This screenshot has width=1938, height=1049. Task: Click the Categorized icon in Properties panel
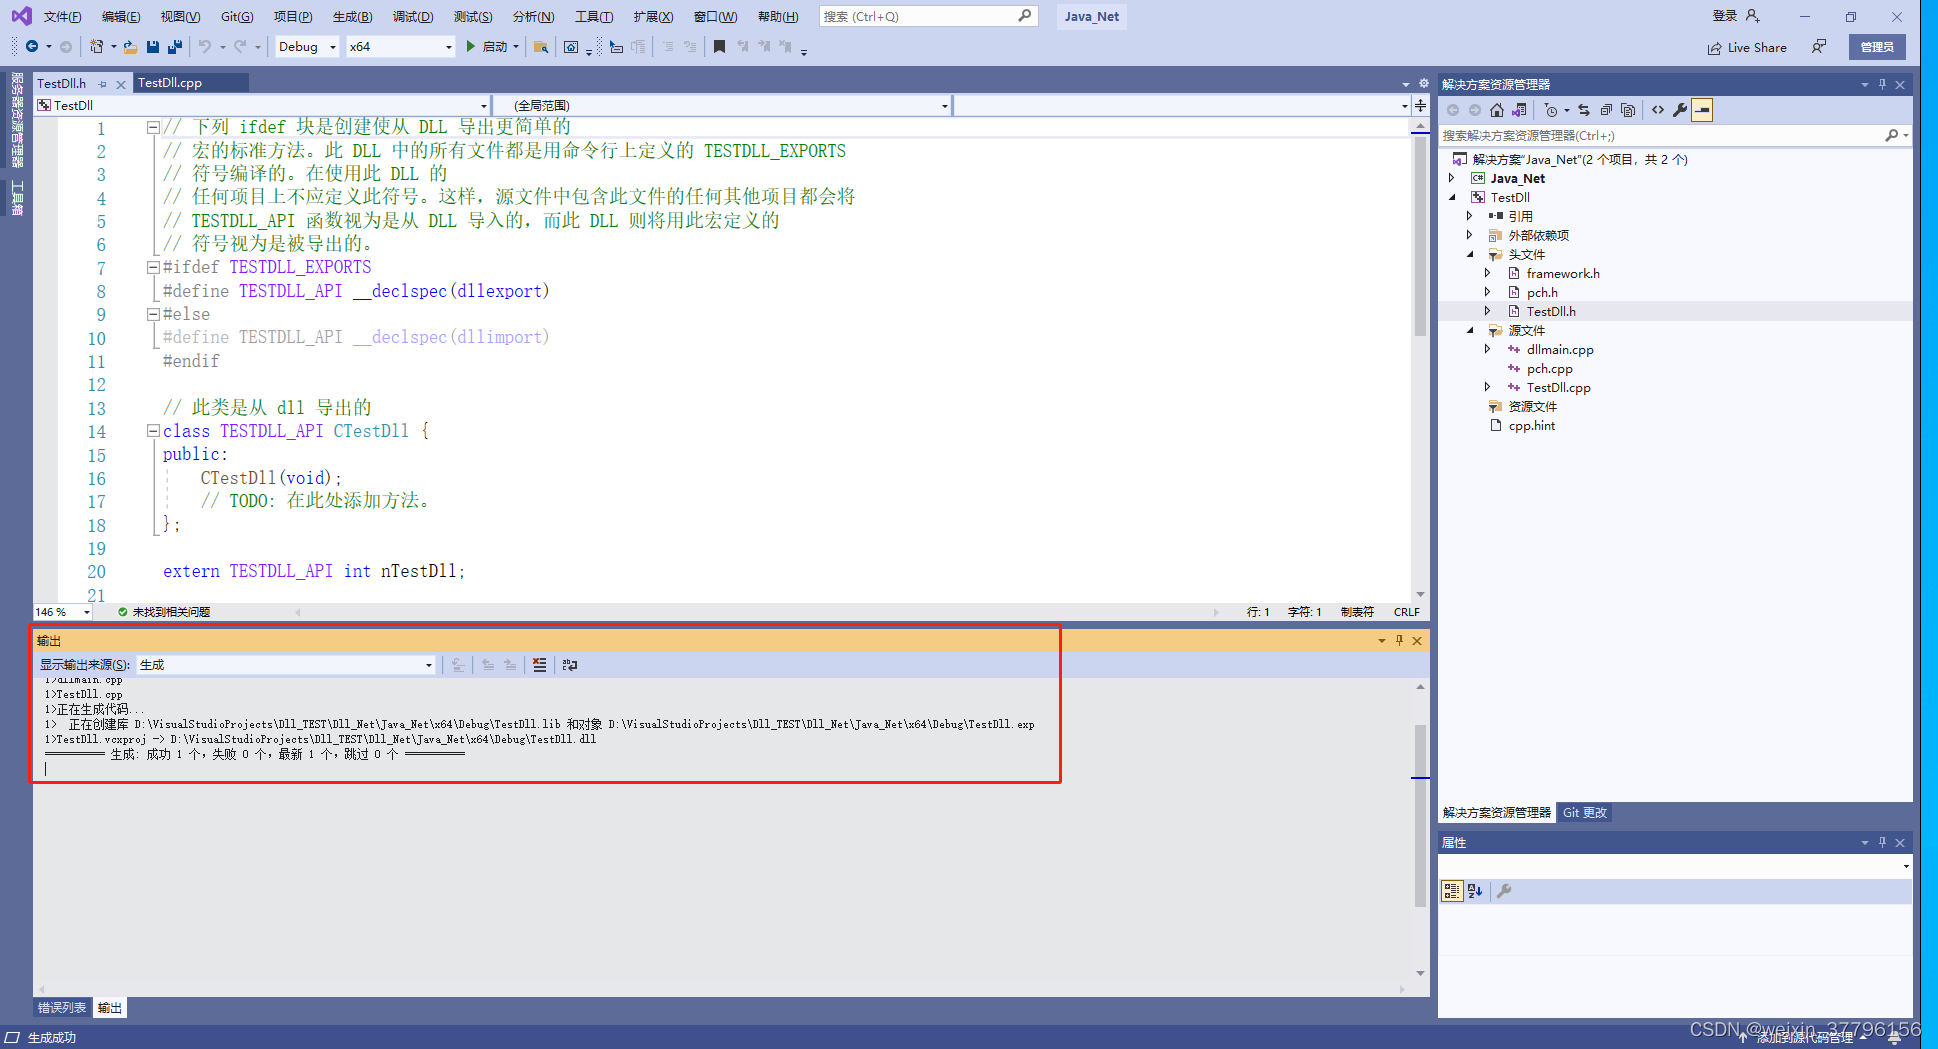(1452, 891)
